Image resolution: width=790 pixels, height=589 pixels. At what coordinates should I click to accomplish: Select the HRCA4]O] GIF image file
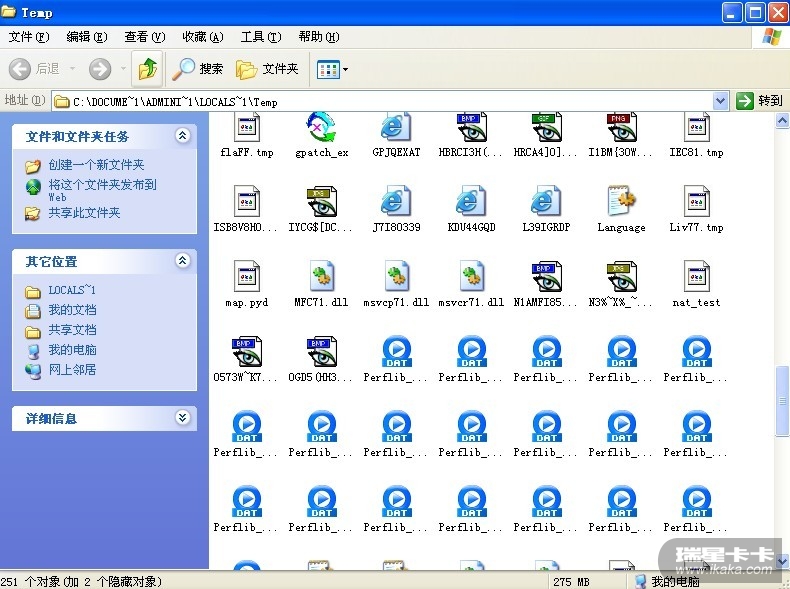[x=546, y=128]
